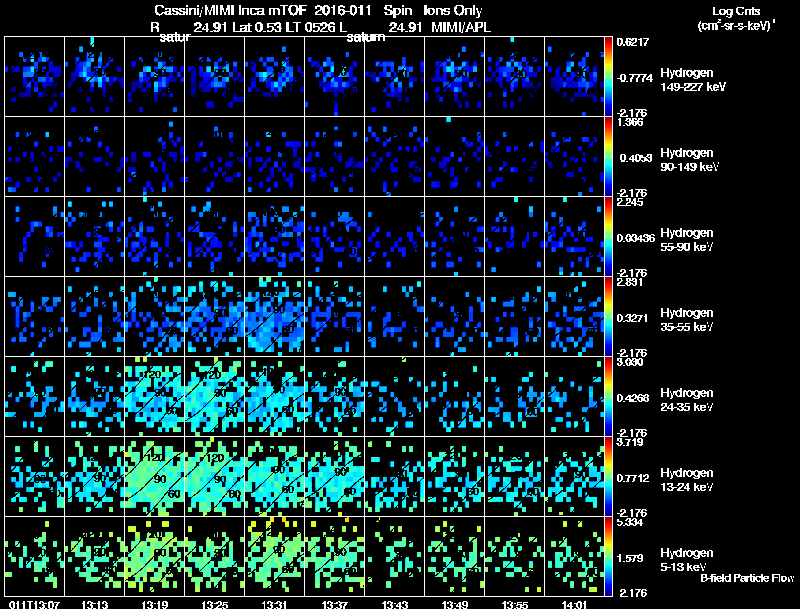Click the Lat 0.53 header value
Image resolution: width=800 pixels, height=609 pixels.
point(258,27)
